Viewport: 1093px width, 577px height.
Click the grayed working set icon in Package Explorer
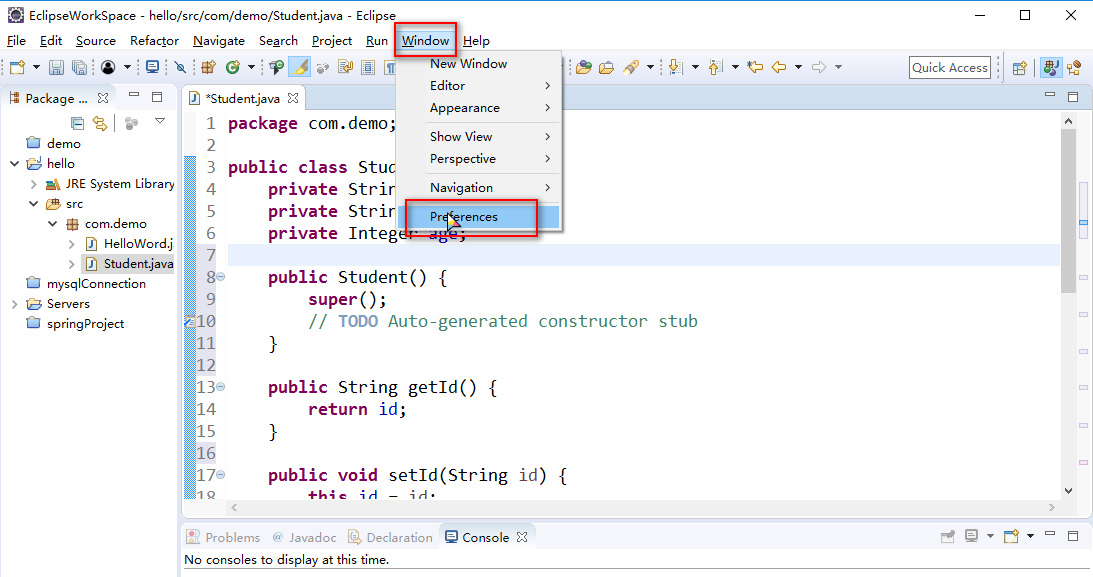[131, 123]
